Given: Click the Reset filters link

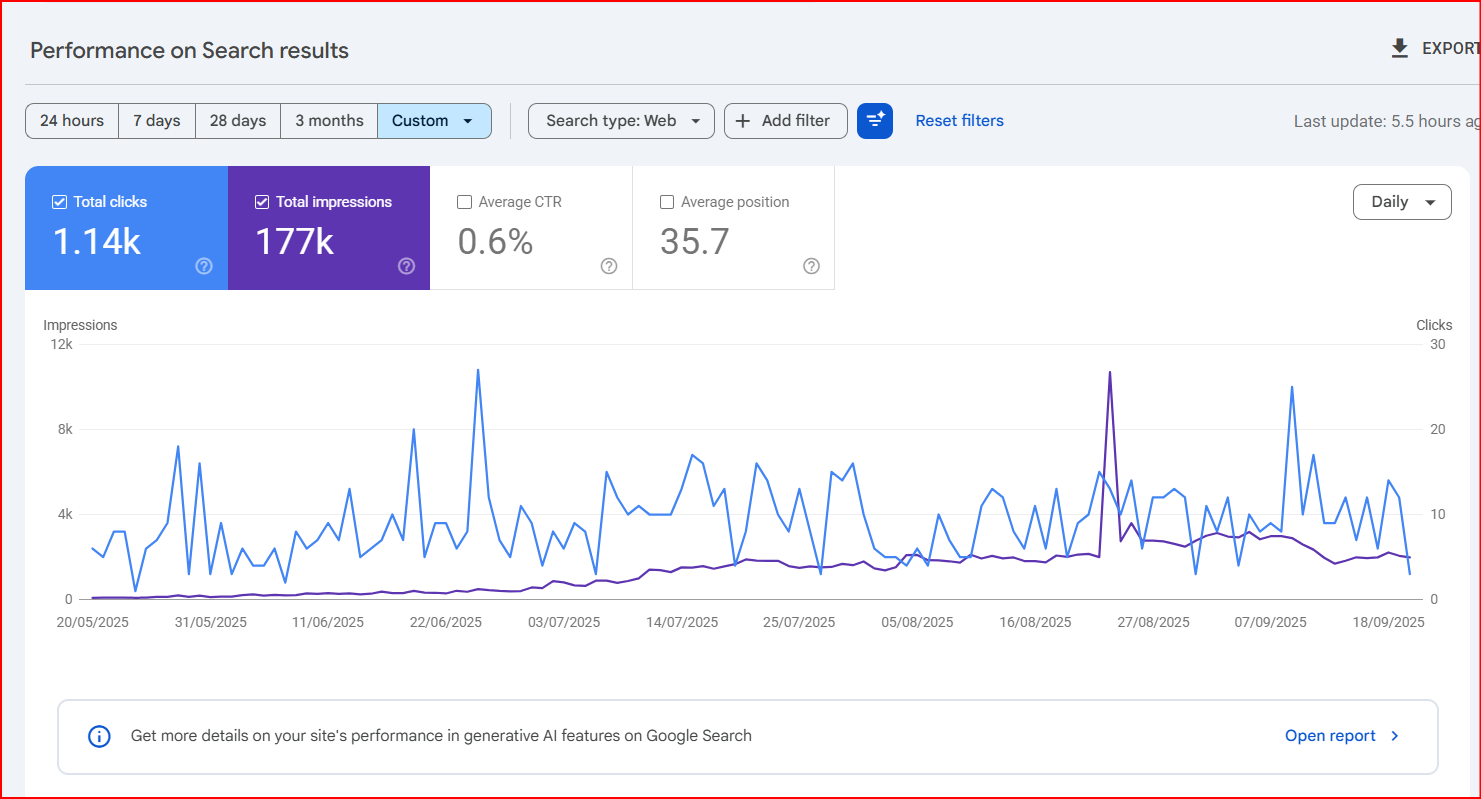Looking at the screenshot, I should tap(960, 121).
